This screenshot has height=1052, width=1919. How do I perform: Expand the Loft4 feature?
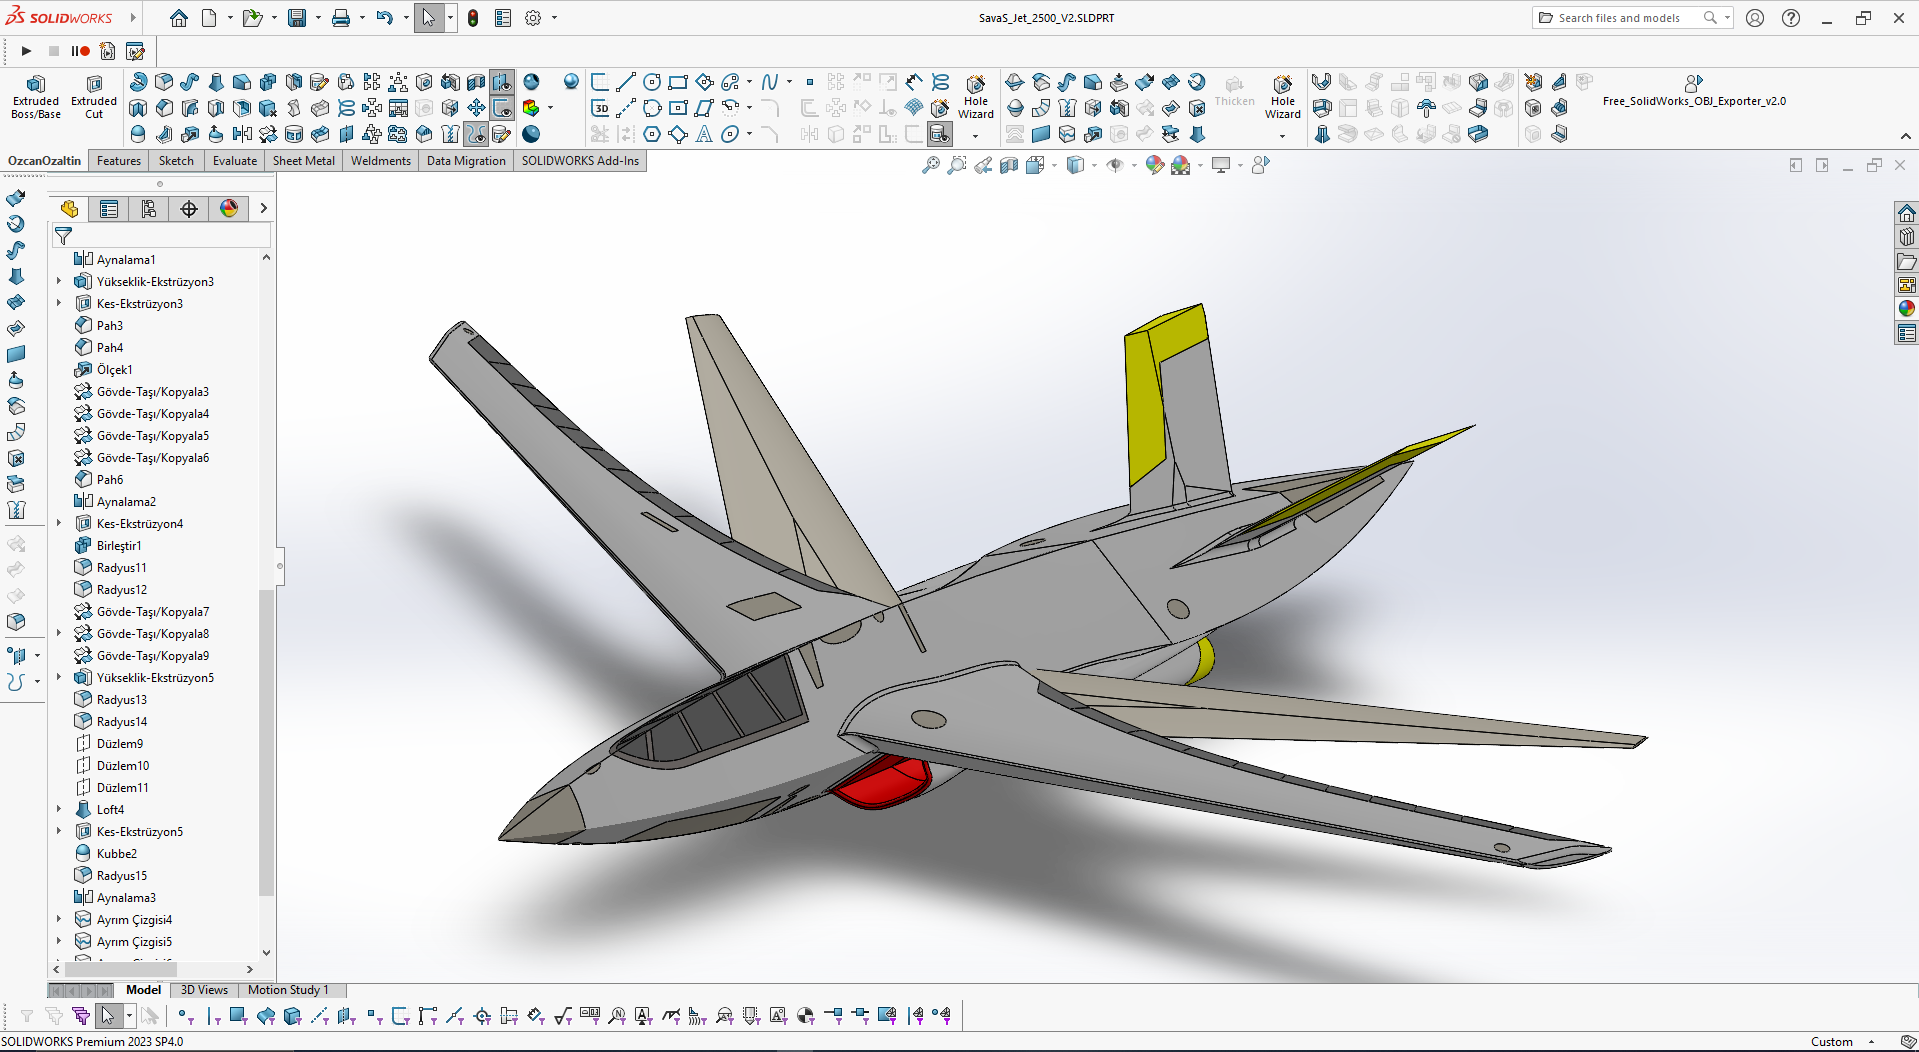pos(59,810)
